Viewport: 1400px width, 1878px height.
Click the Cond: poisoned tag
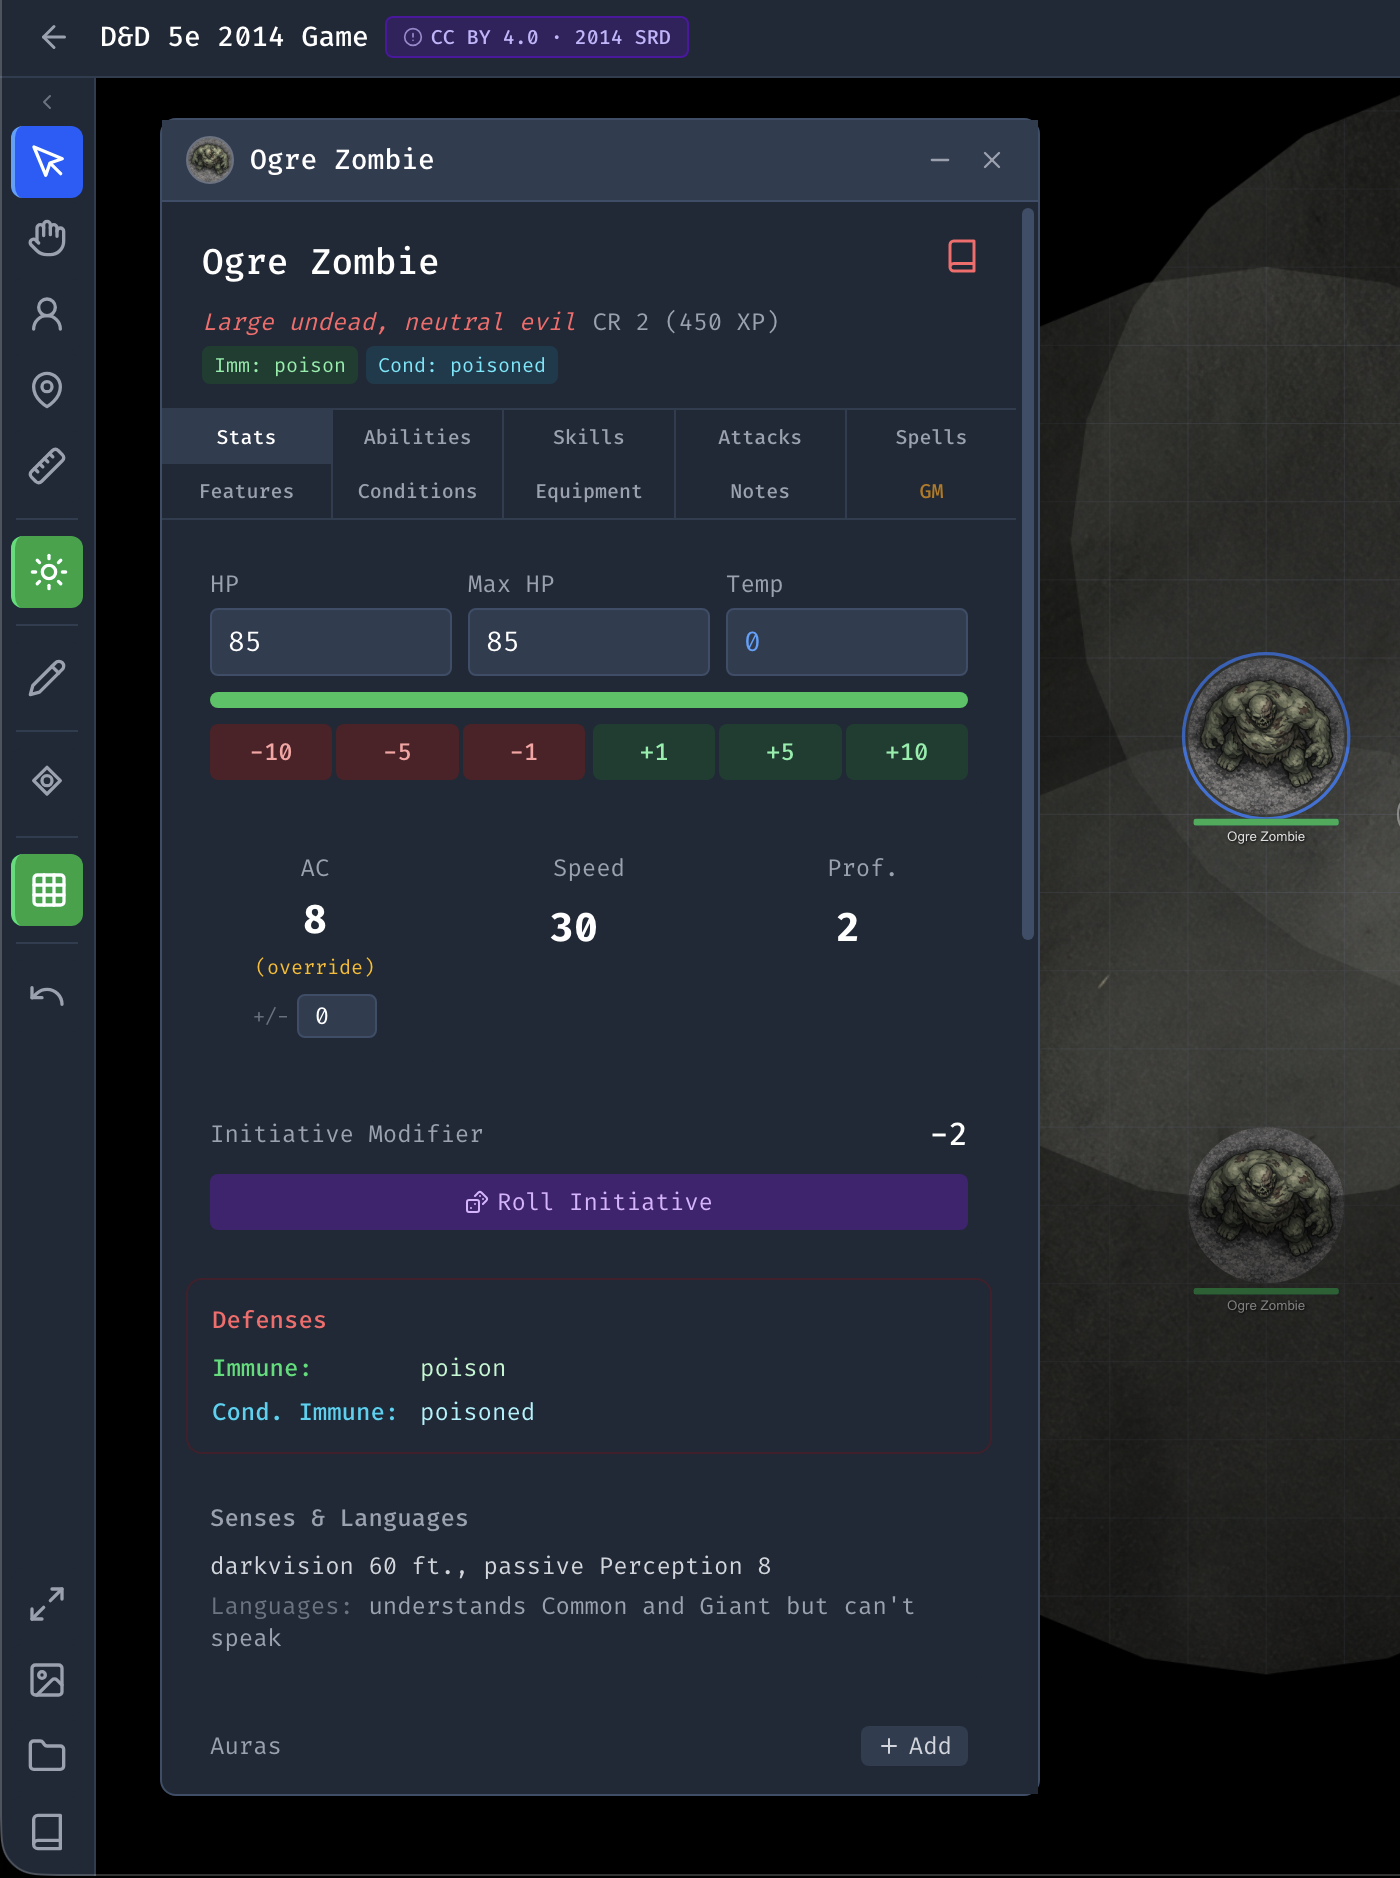[462, 365]
